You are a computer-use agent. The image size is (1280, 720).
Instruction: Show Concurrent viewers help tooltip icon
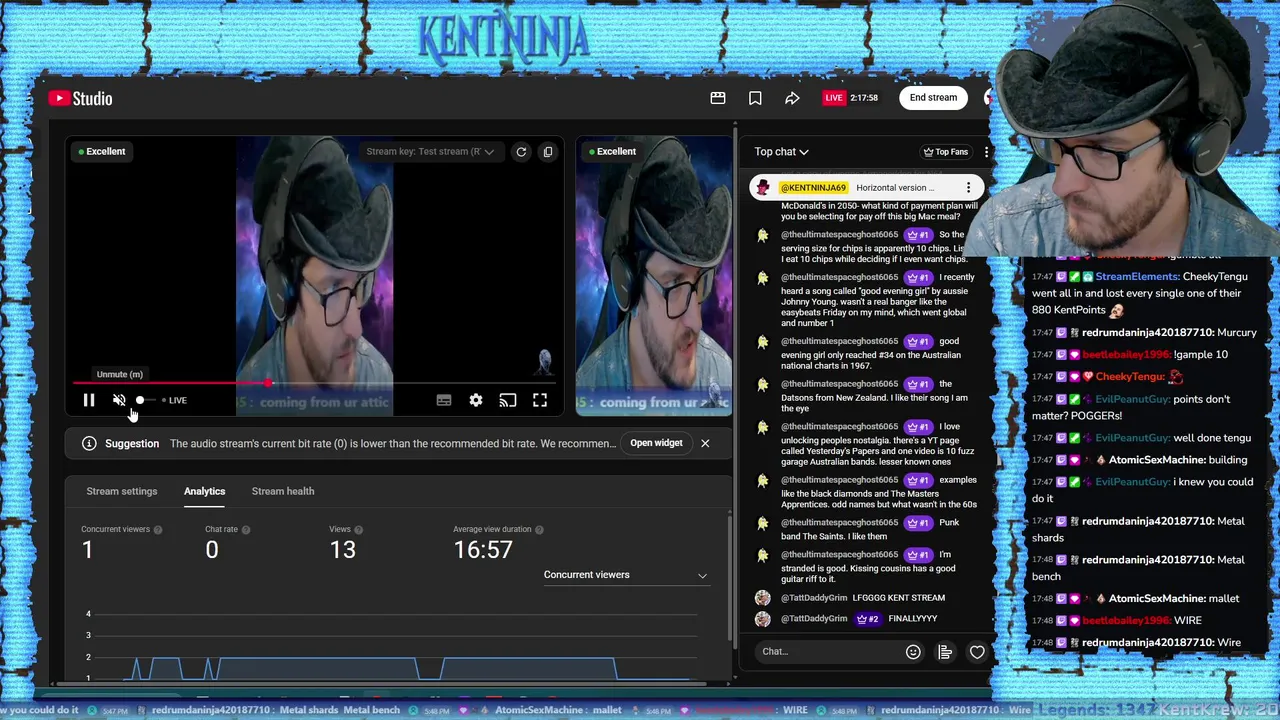click(158, 529)
